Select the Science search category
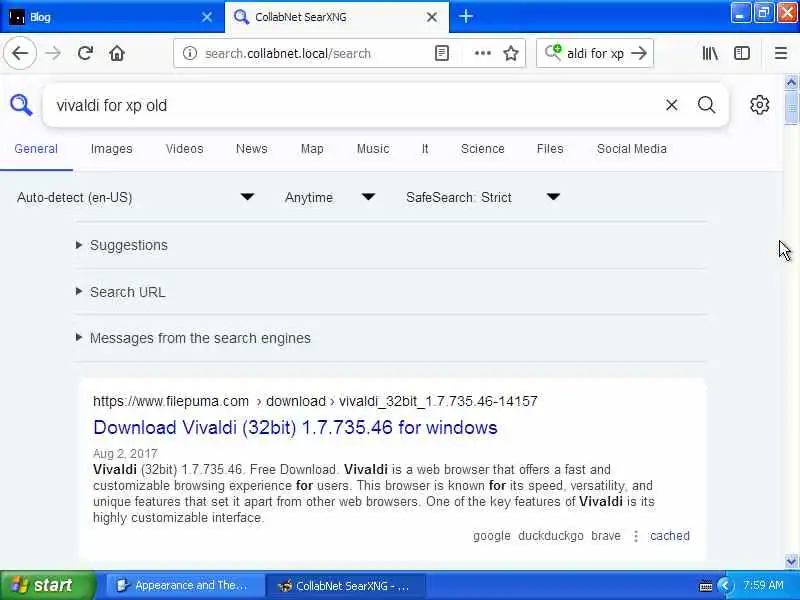This screenshot has height=600, width=800. coord(482,148)
